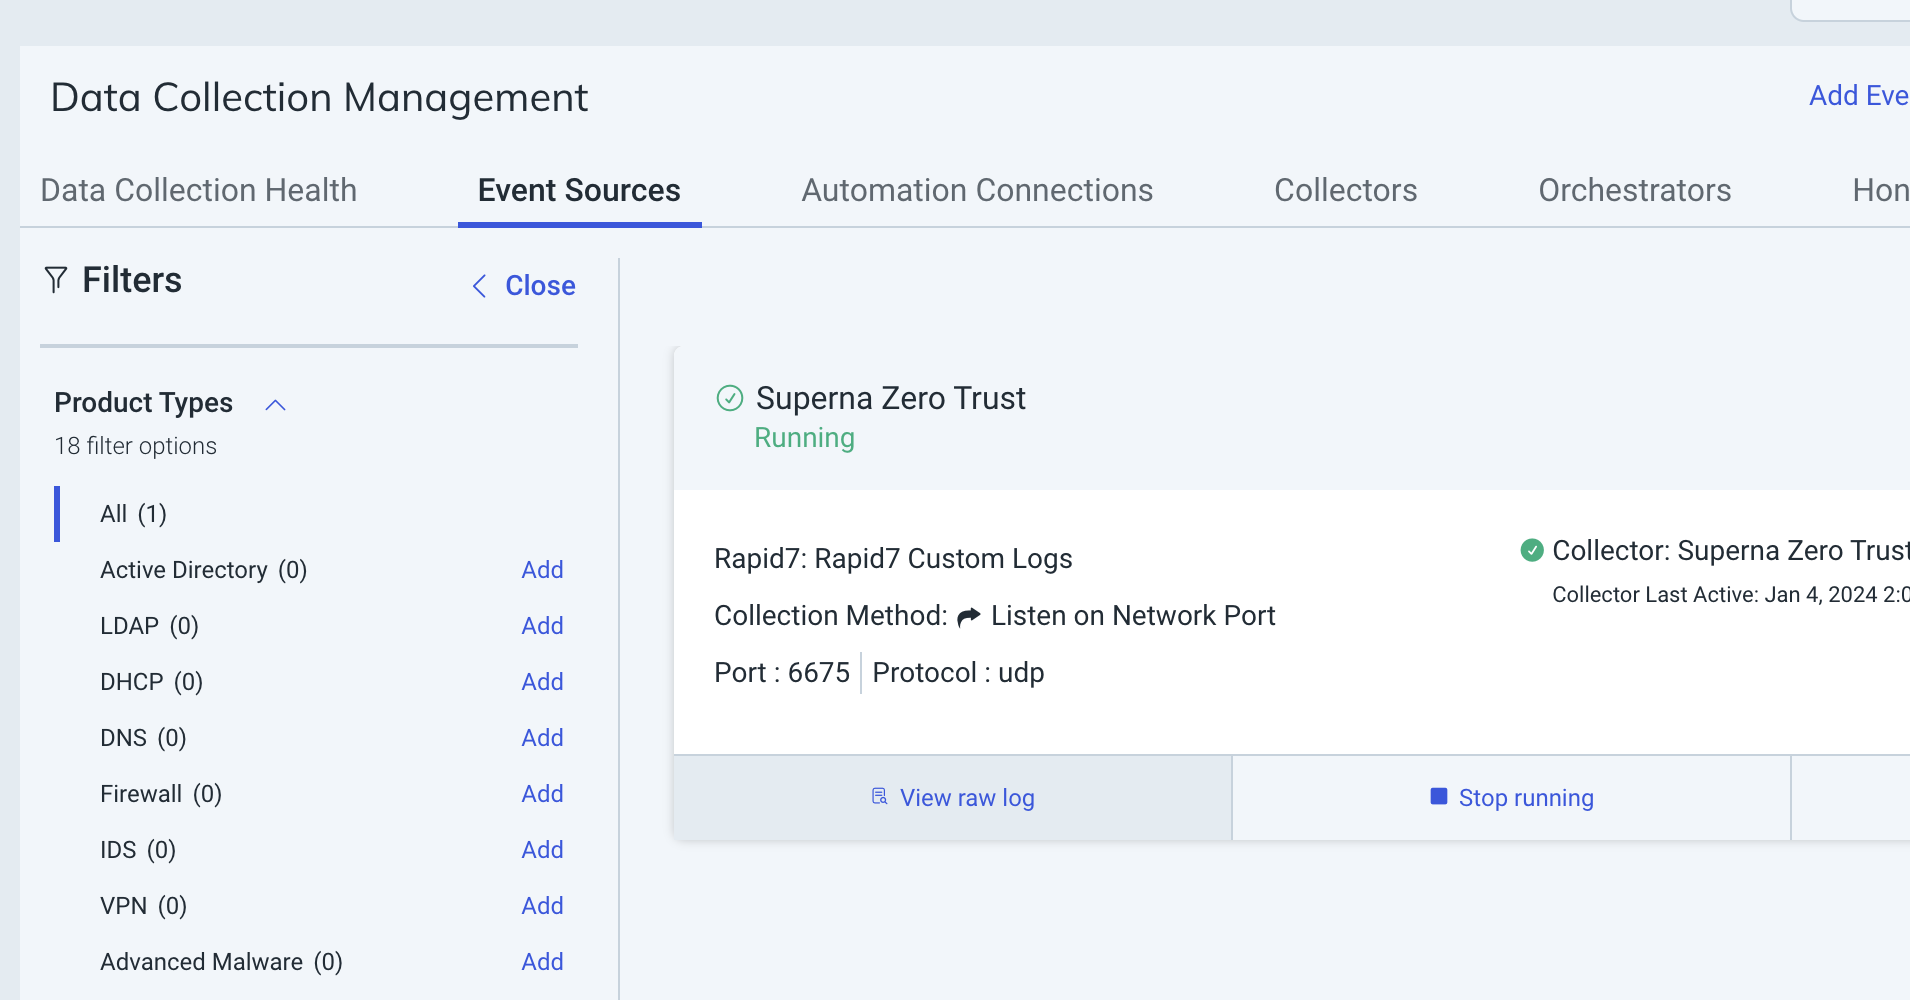The image size is (1910, 1000).
Task: Click Add next to Advanced Malware
Action: tap(542, 961)
